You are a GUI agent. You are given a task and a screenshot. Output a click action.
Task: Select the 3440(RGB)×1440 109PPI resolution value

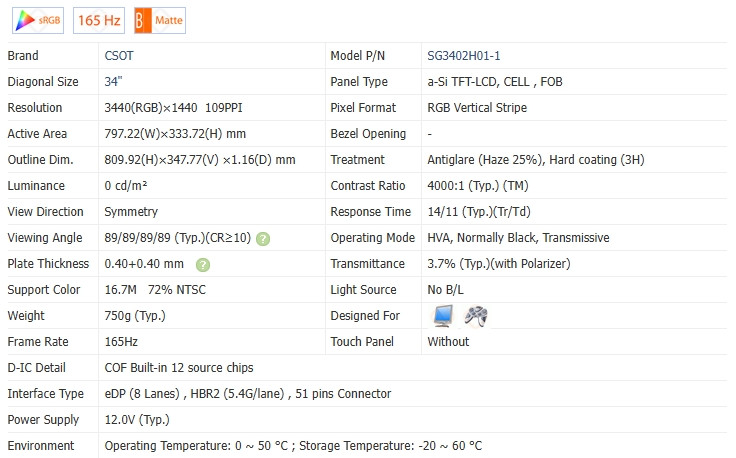click(173, 108)
